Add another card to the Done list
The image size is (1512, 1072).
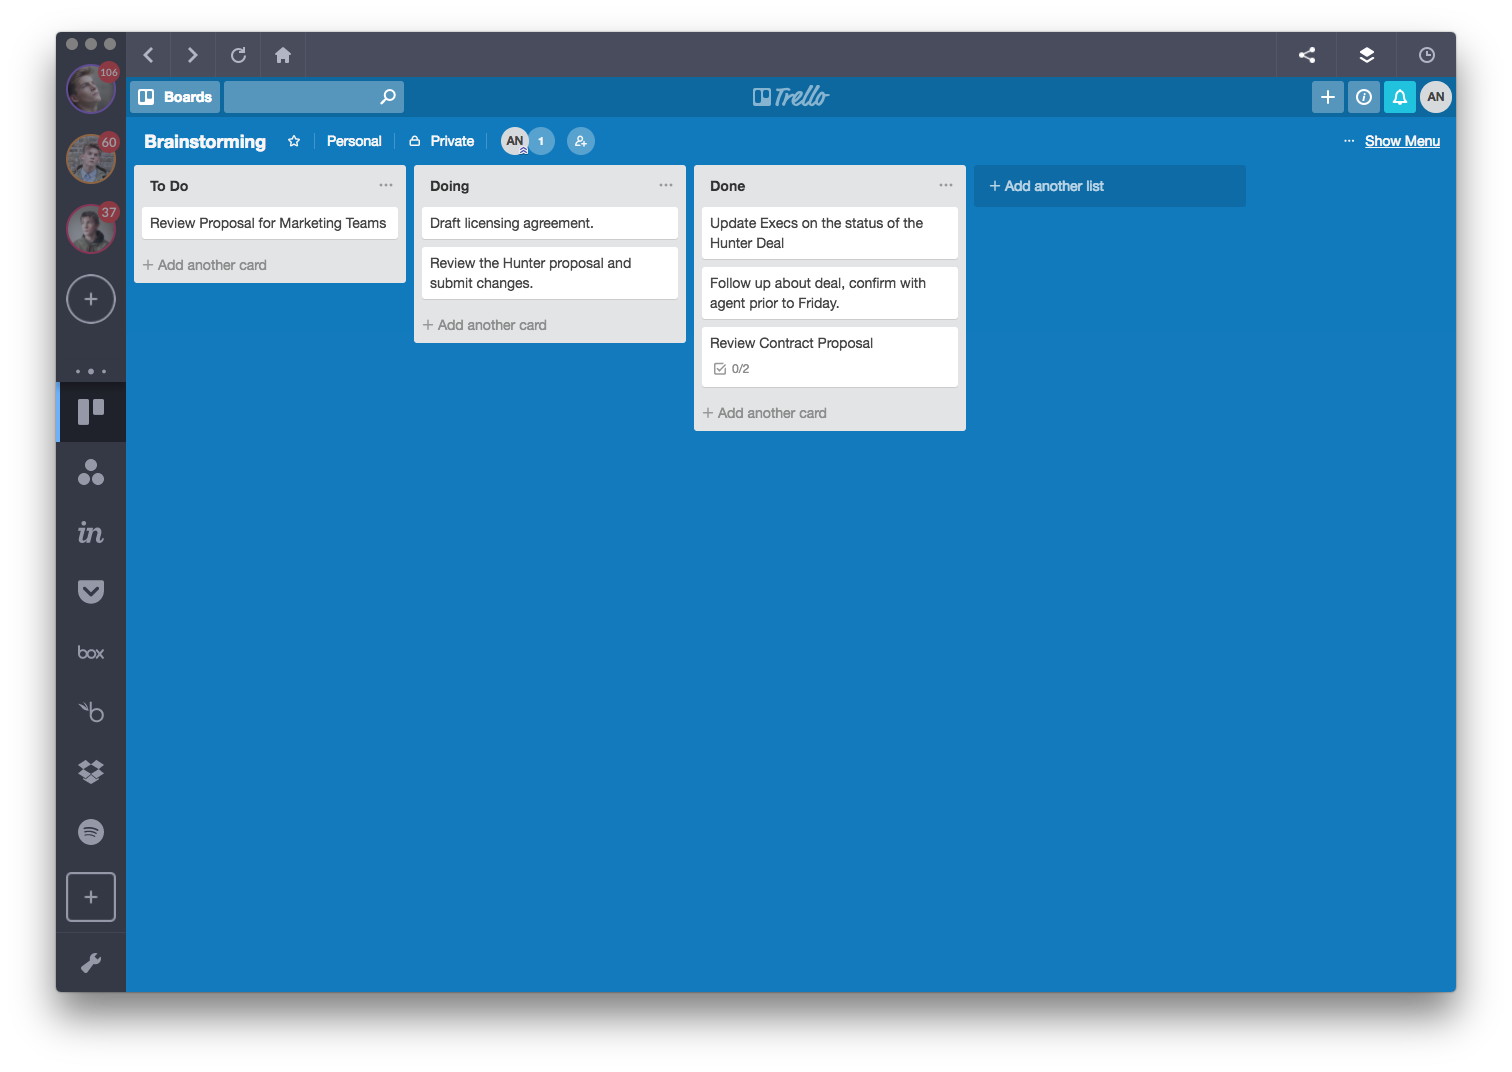765,413
